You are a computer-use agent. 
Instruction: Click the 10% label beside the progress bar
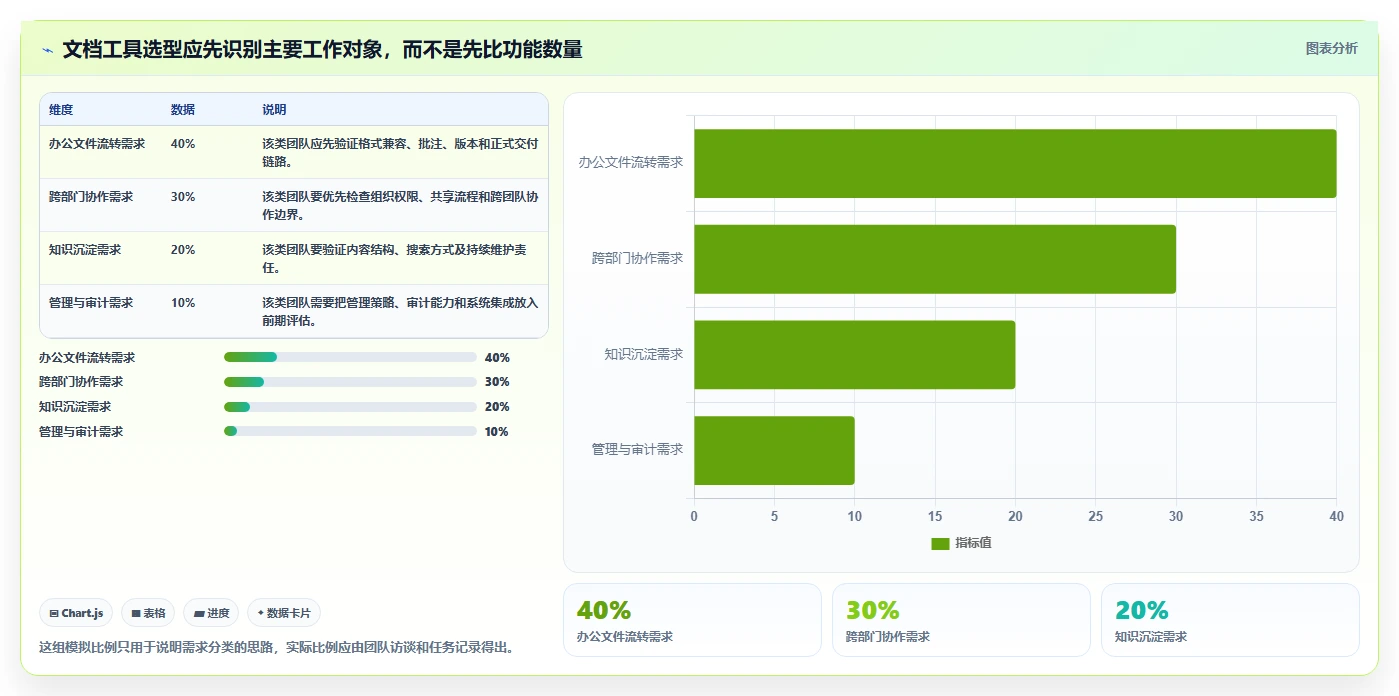pos(497,432)
